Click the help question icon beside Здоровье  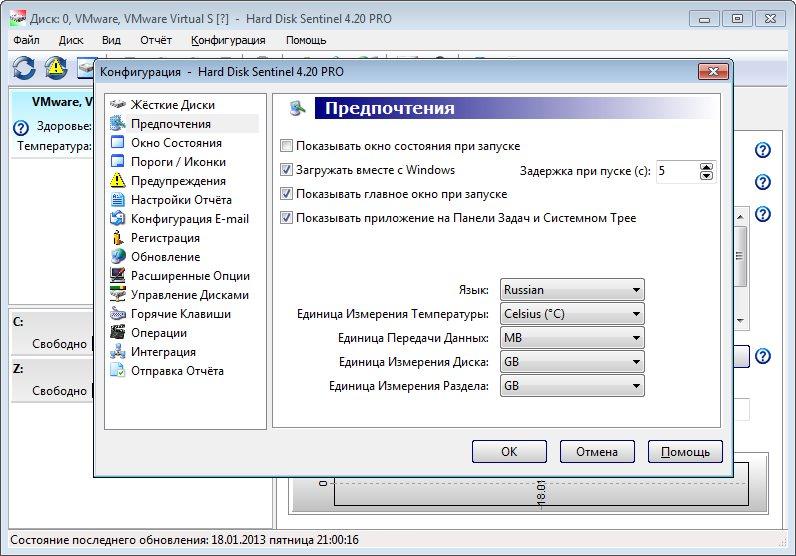point(21,127)
